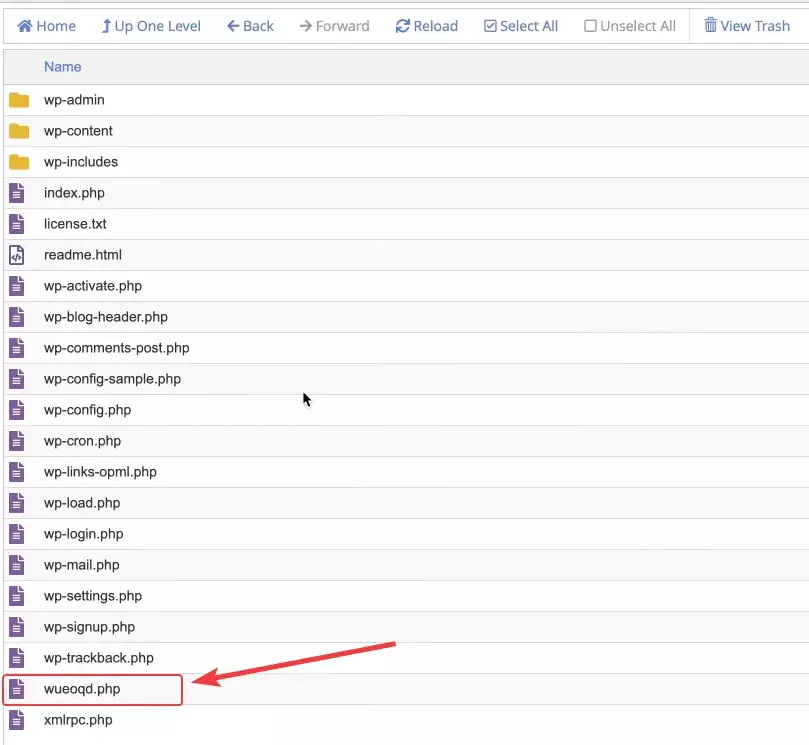
Task: Select the wp-includes folder name
Action: [81, 162]
